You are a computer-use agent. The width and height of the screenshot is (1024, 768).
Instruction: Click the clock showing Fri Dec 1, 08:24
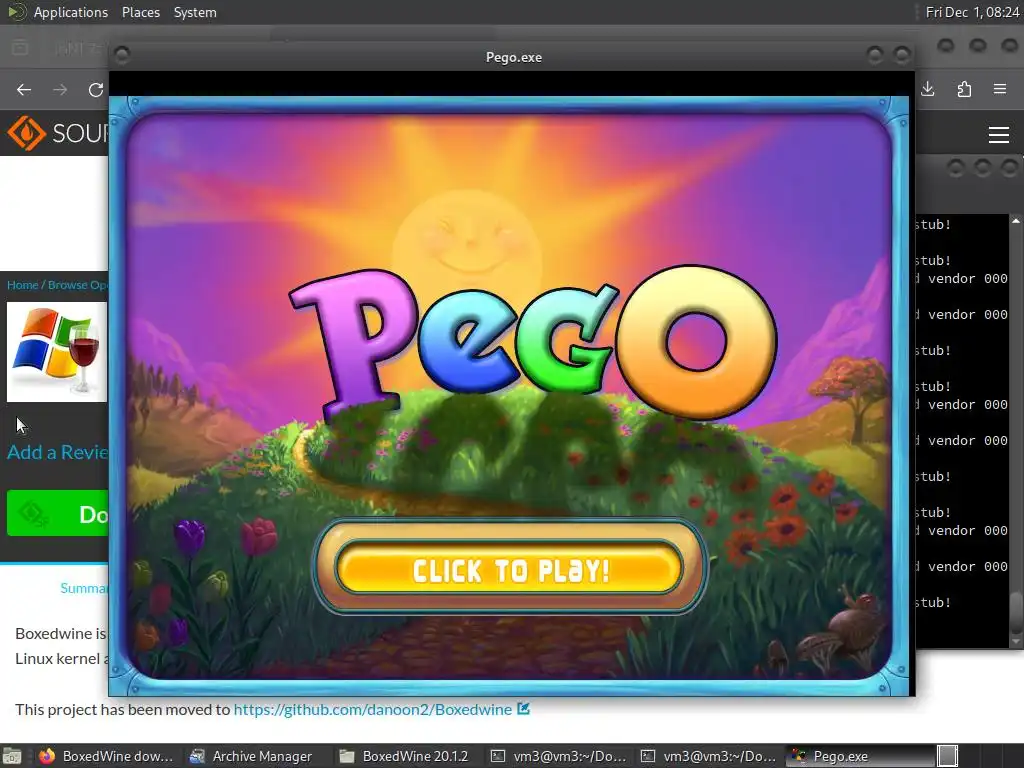972,12
